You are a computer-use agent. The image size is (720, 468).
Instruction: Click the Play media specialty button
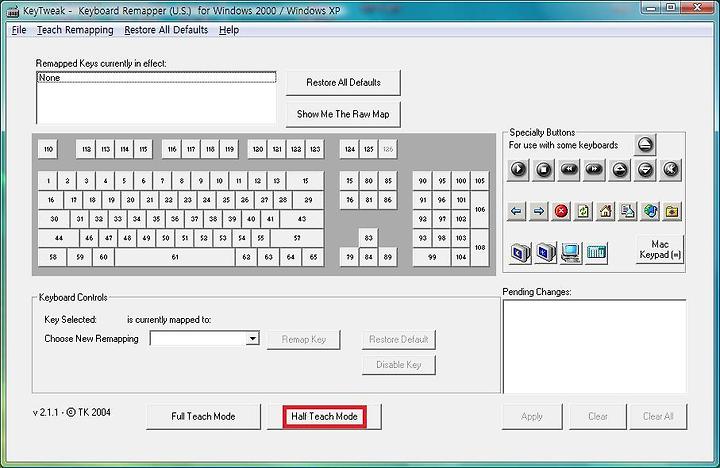pyautogui.click(x=518, y=169)
